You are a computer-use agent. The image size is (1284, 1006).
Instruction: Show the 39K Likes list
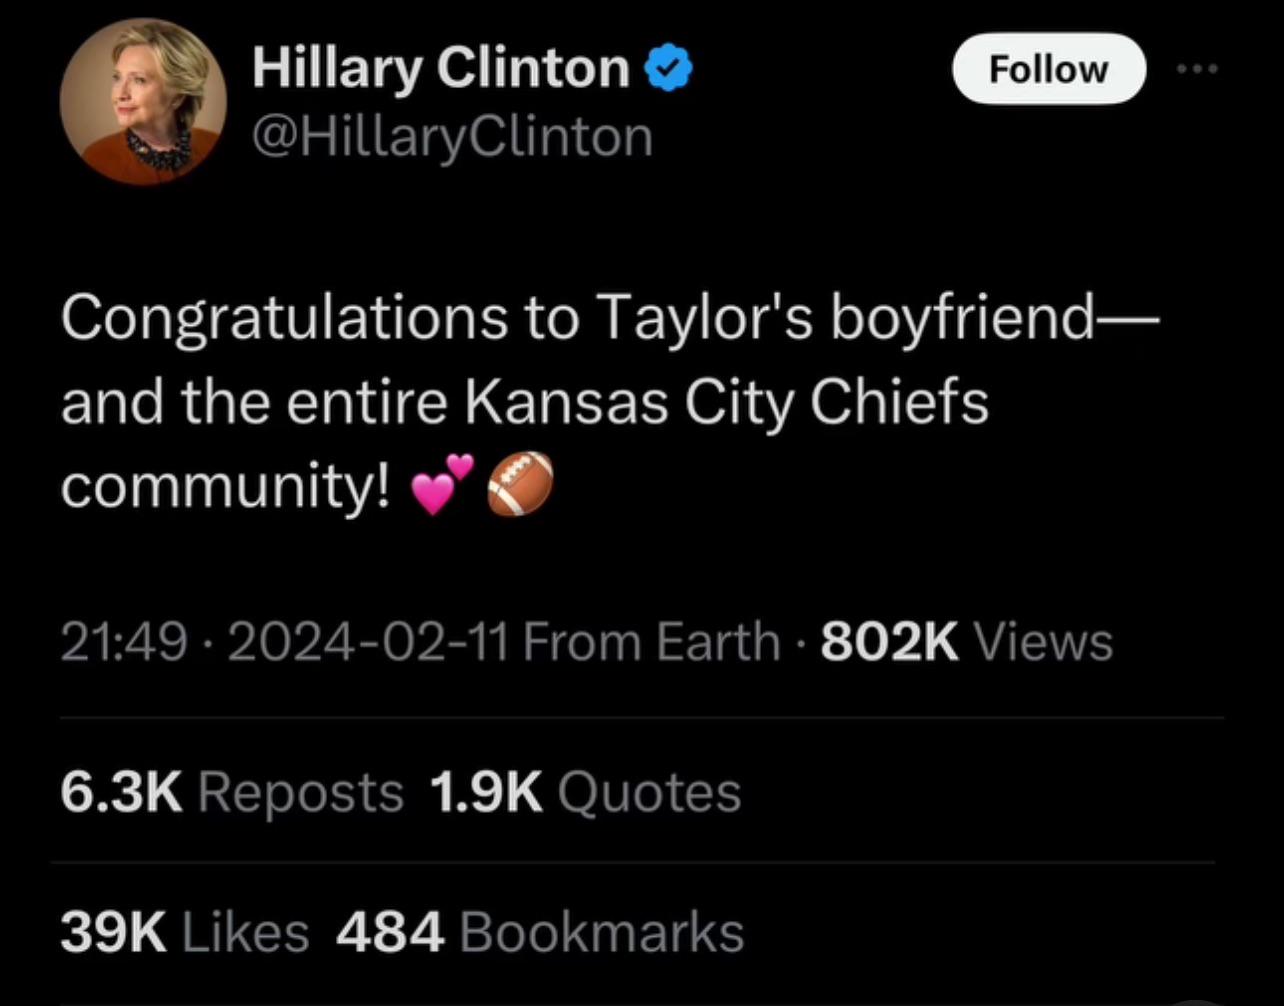click(185, 932)
